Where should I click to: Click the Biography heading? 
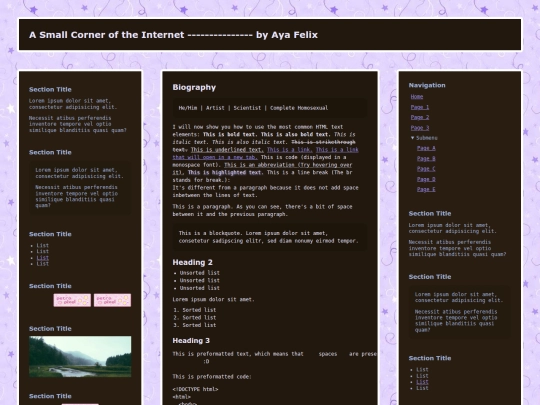(x=194, y=87)
